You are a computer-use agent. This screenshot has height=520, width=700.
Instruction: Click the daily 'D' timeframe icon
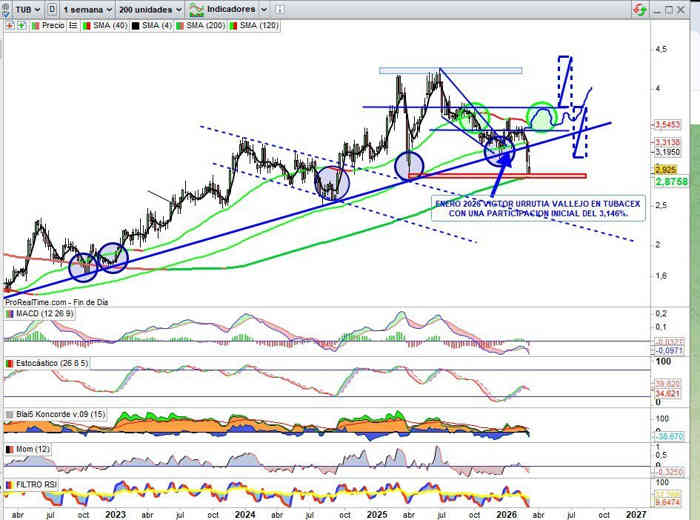pyautogui.click(x=52, y=9)
